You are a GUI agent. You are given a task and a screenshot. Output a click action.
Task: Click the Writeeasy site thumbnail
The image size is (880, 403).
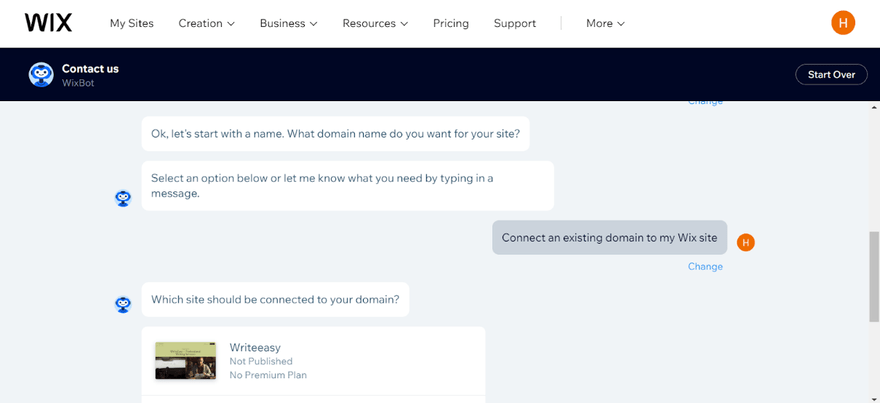(x=185, y=360)
